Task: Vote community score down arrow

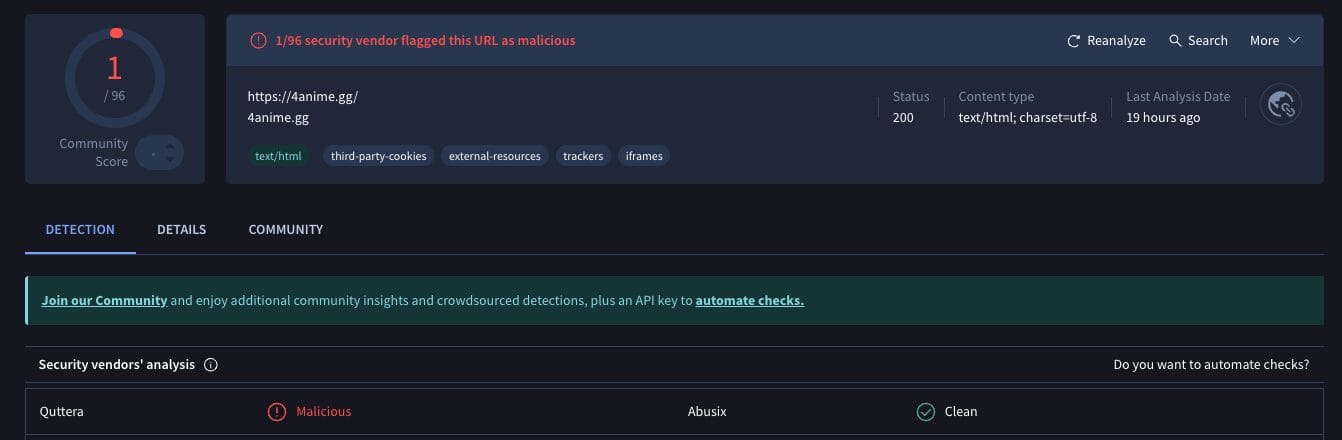Action: pos(170,159)
